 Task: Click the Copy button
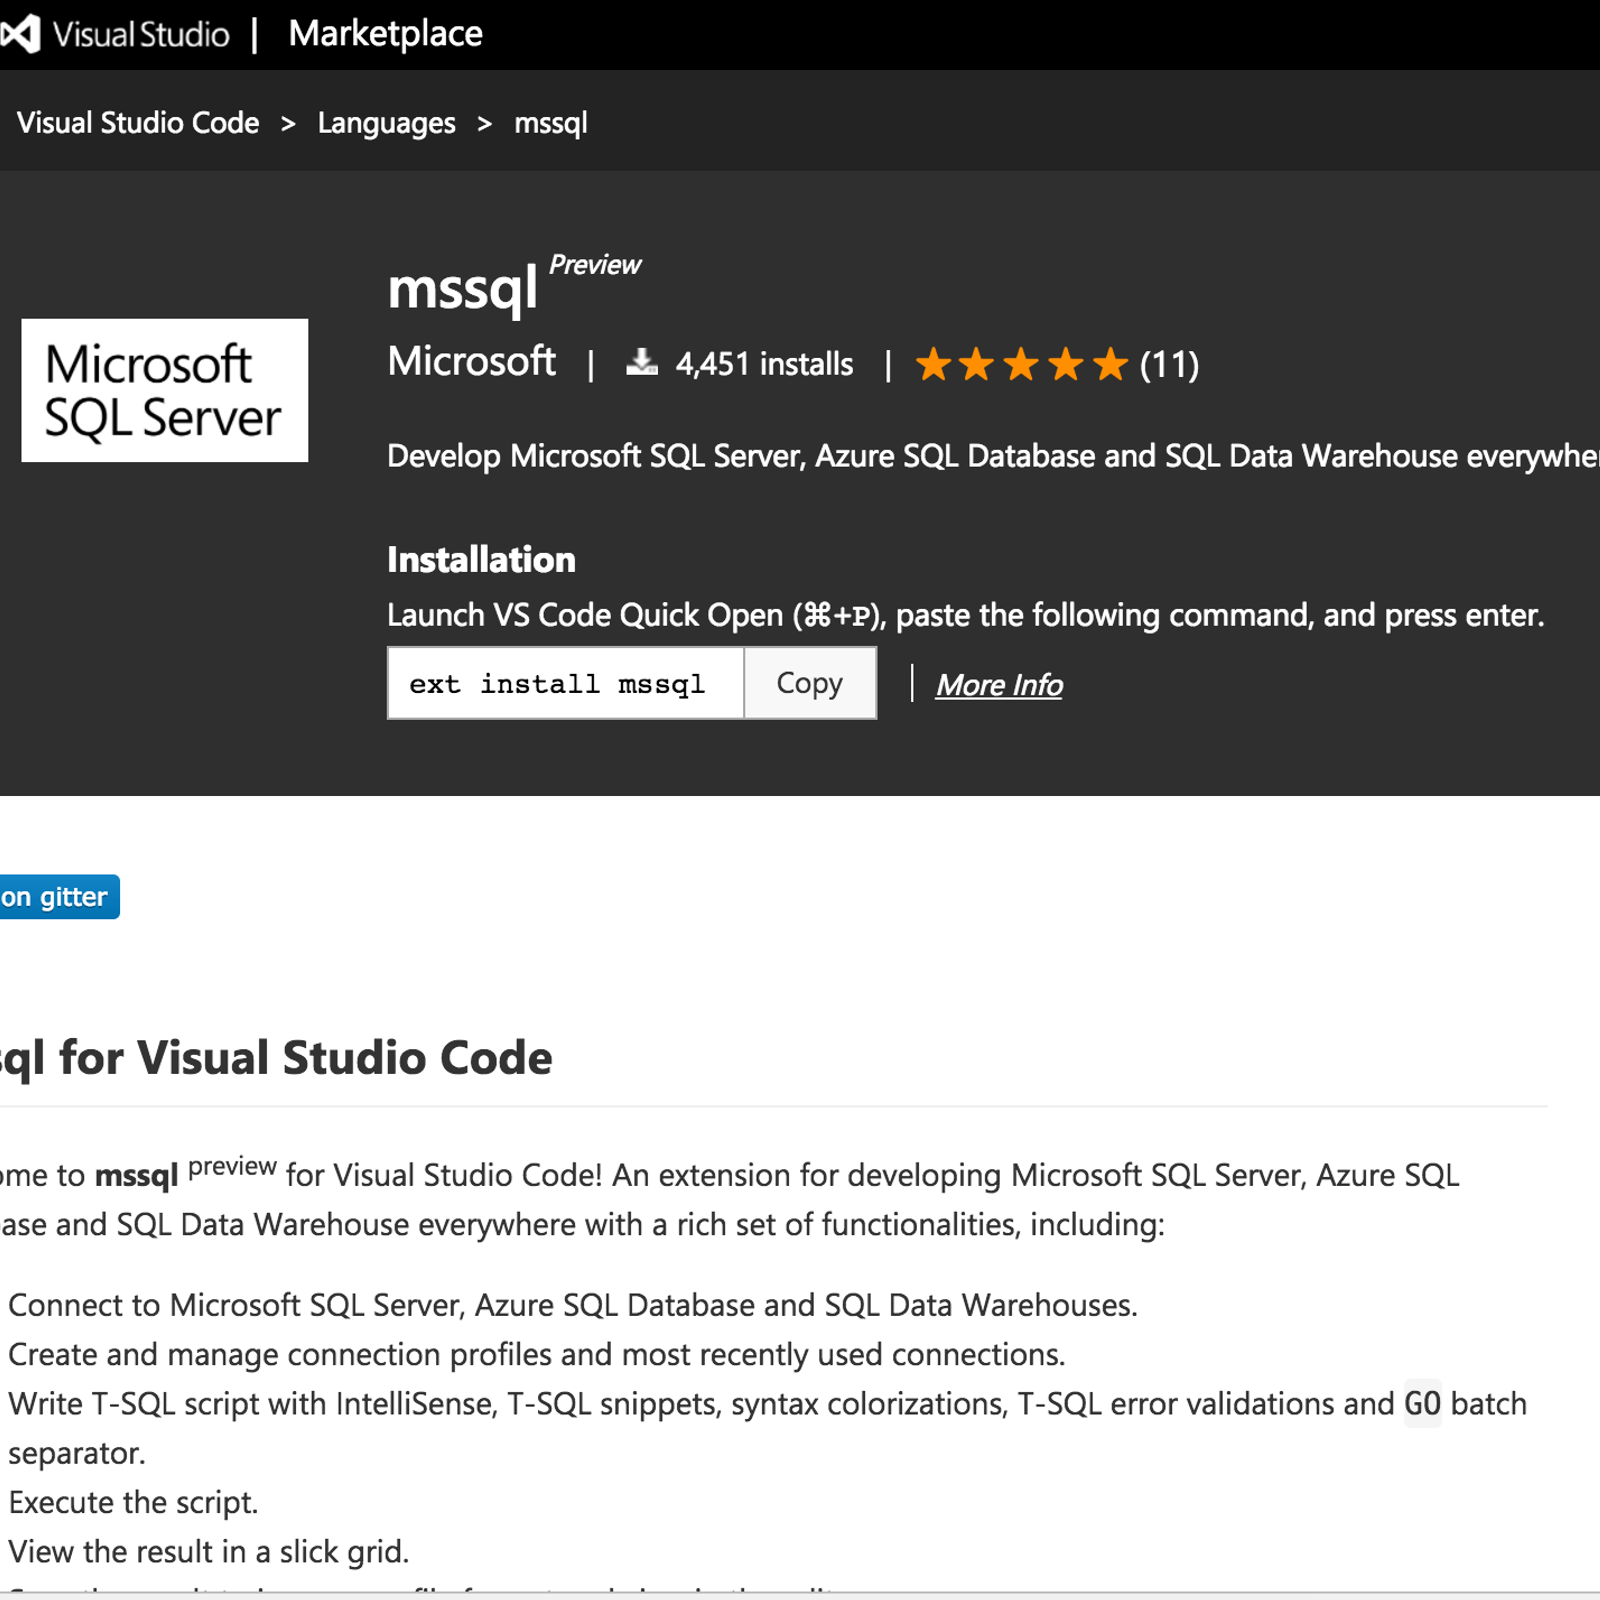[810, 683]
